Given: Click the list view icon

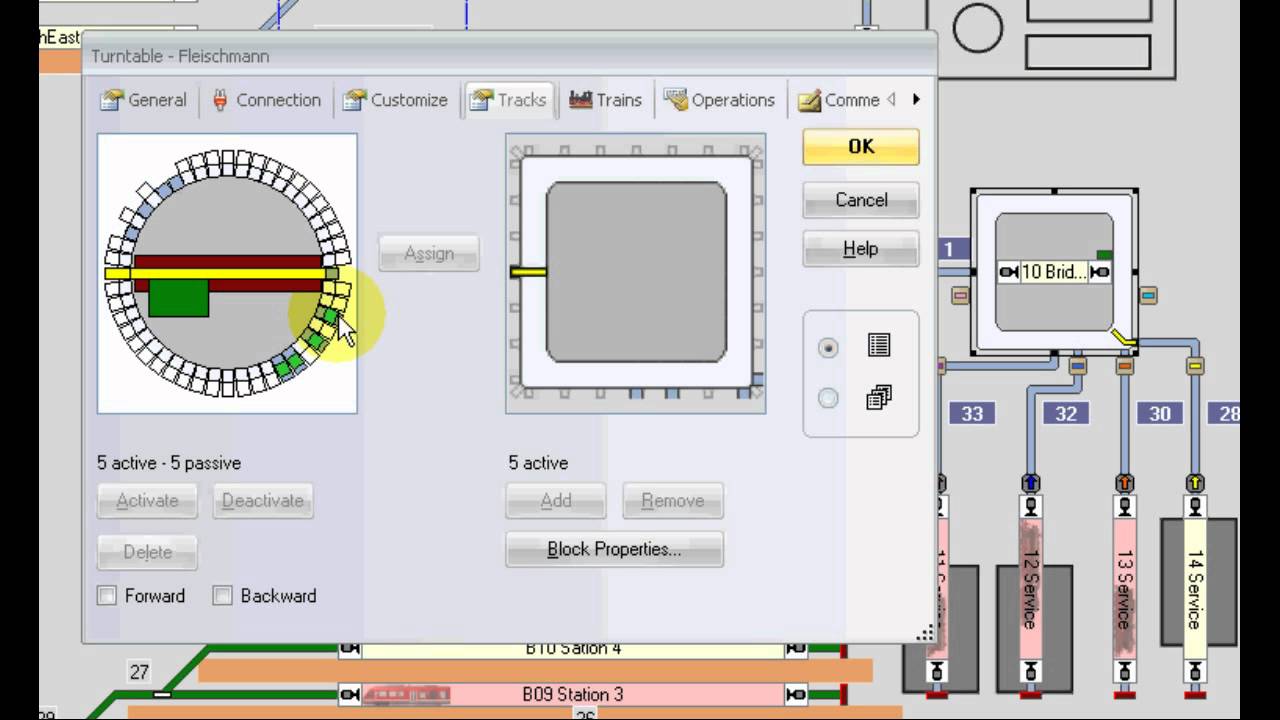Looking at the screenshot, I should [x=879, y=346].
